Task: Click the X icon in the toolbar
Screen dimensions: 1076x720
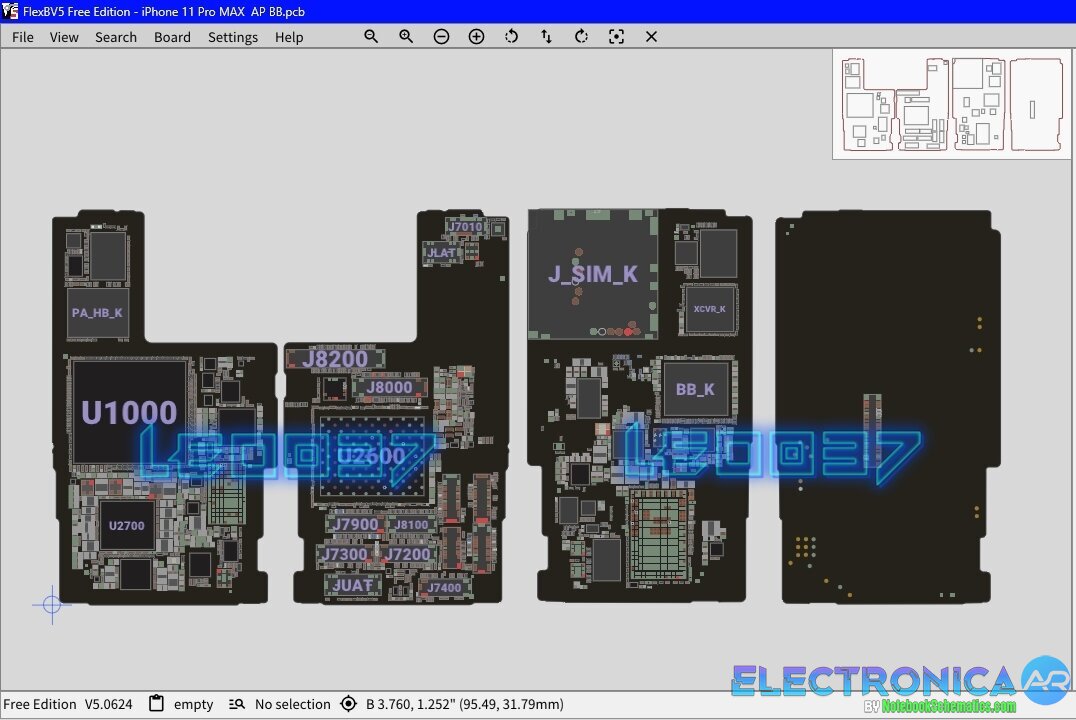Action: (x=651, y=36)
